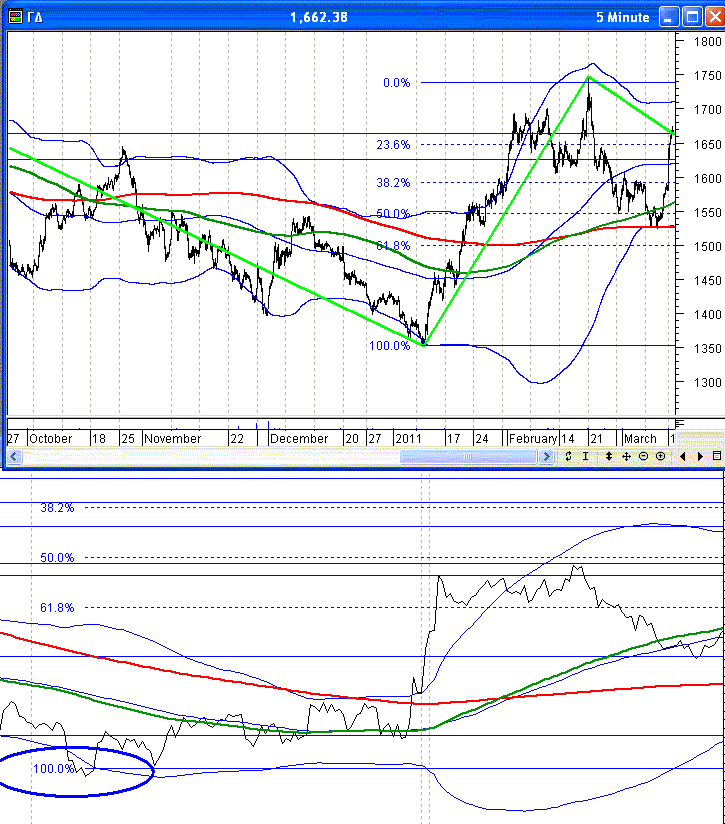
Task: Step chart forward with right triangle arrow
Action: (x=699, y=456)
